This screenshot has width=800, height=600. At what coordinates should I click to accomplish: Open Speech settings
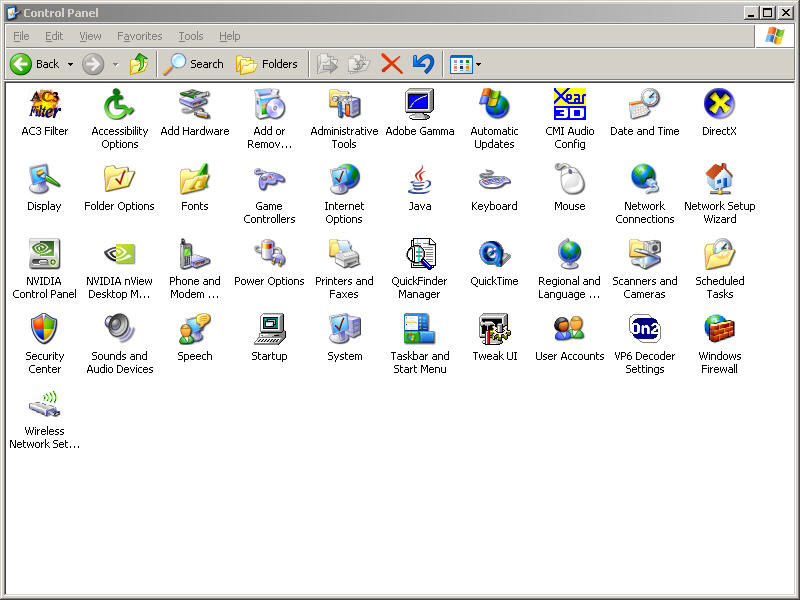194,337
